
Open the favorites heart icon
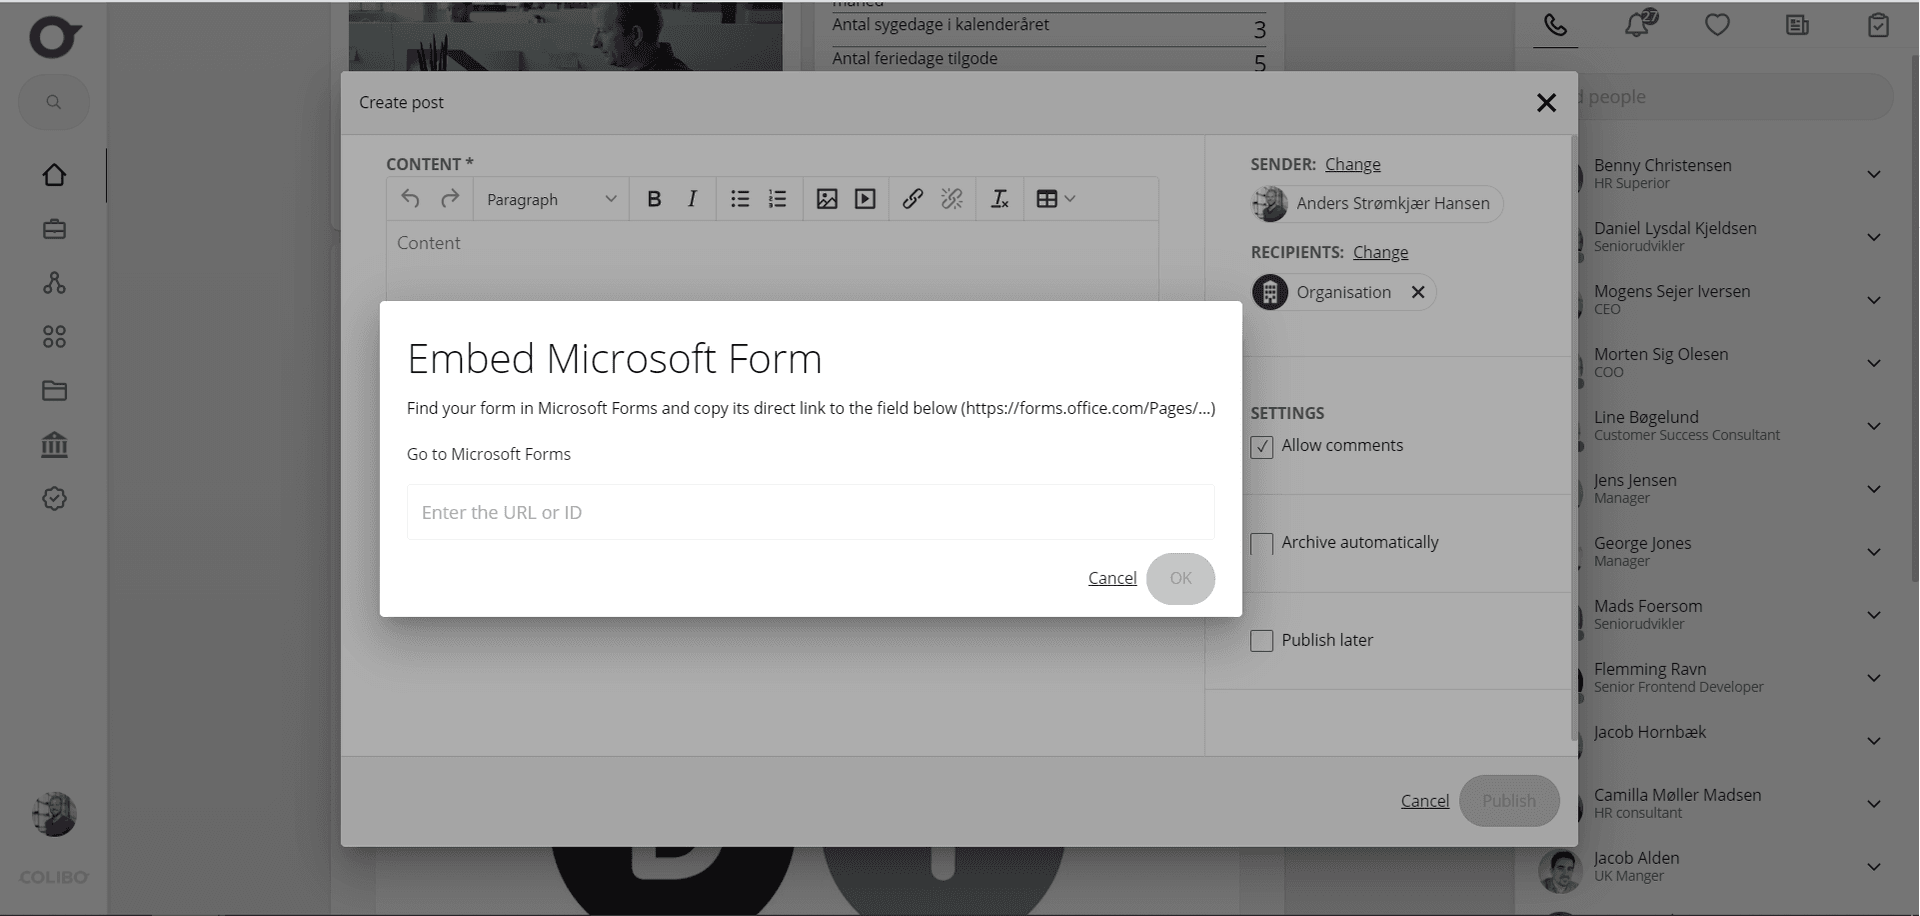(x=1717, y=25)
